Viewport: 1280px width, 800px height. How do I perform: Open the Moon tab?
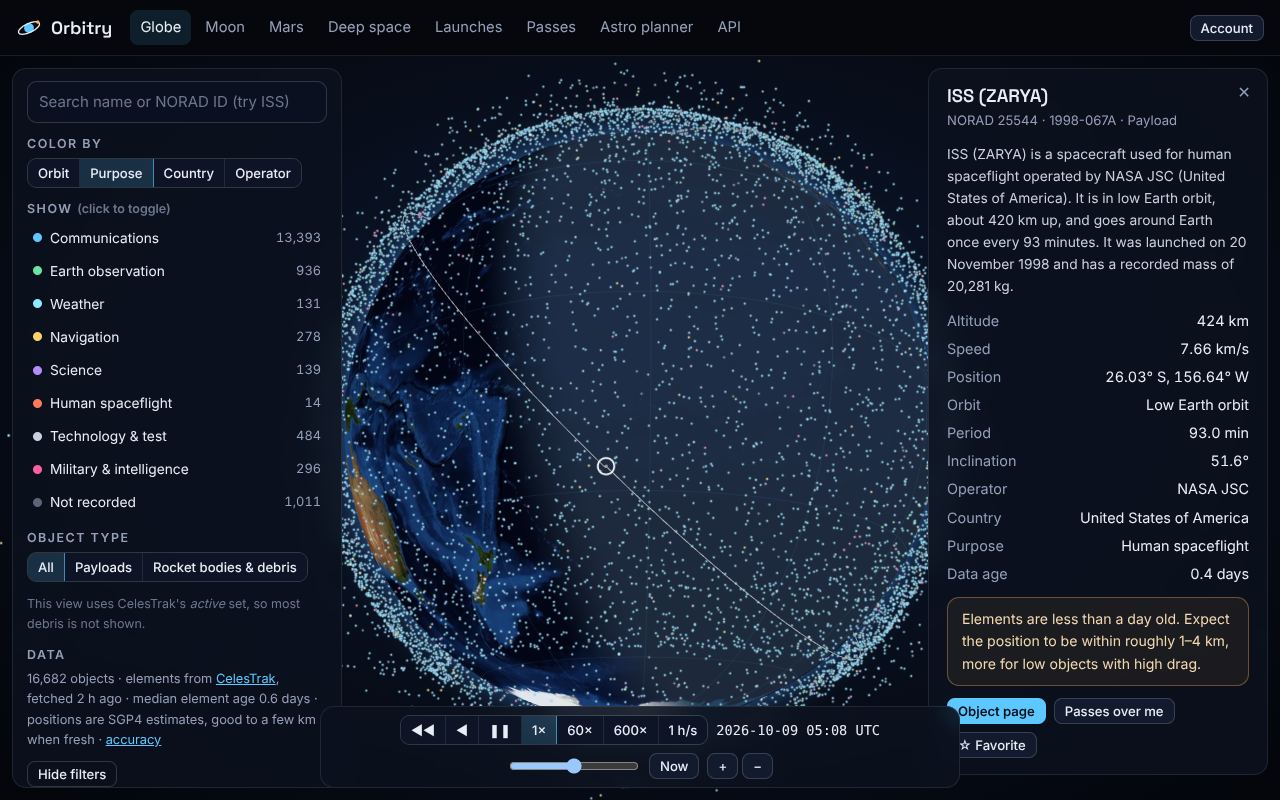pos(225,27)
